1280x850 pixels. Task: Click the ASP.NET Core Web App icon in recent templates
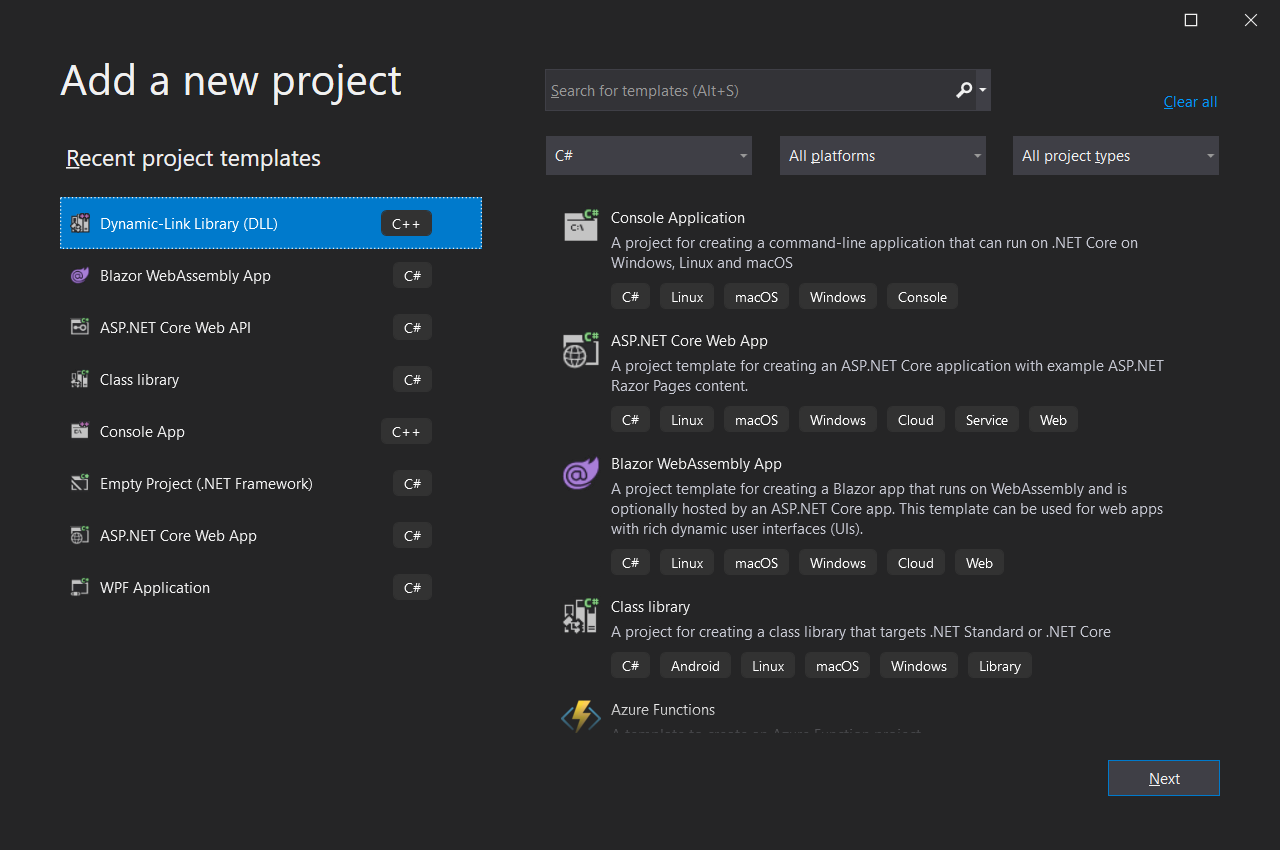80,536
